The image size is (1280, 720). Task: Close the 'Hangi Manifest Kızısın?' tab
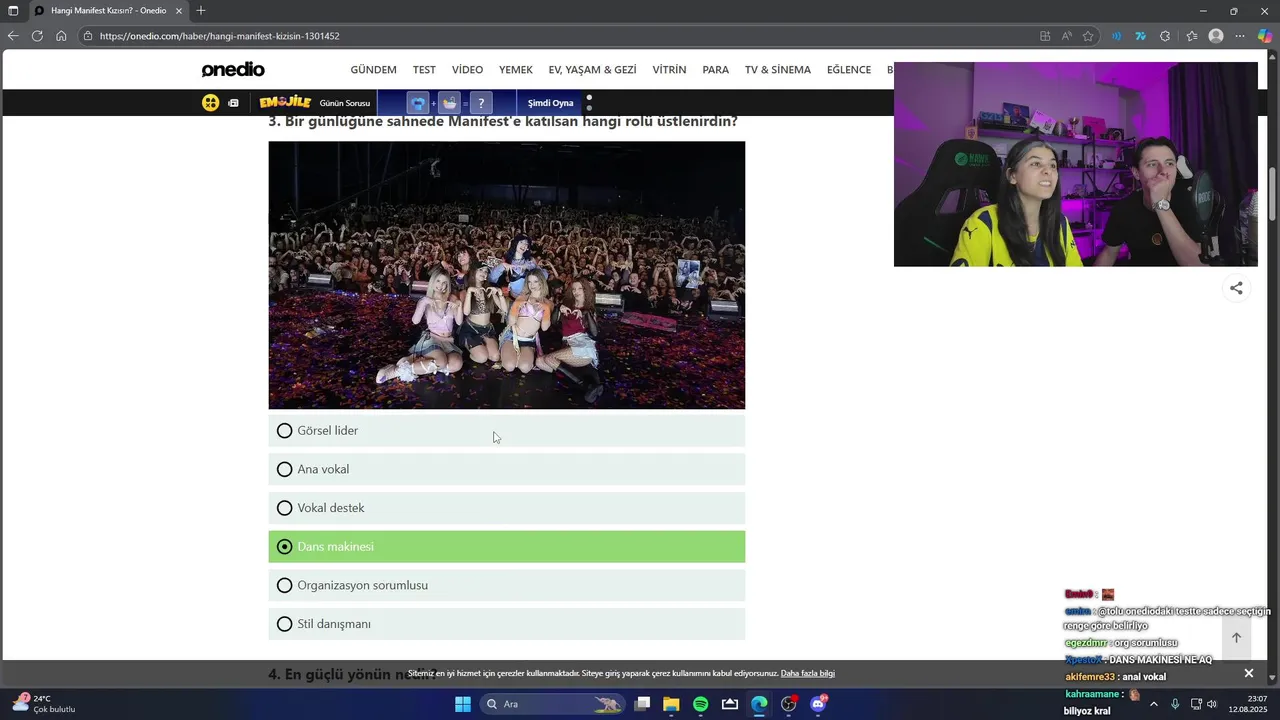point(180,11)
